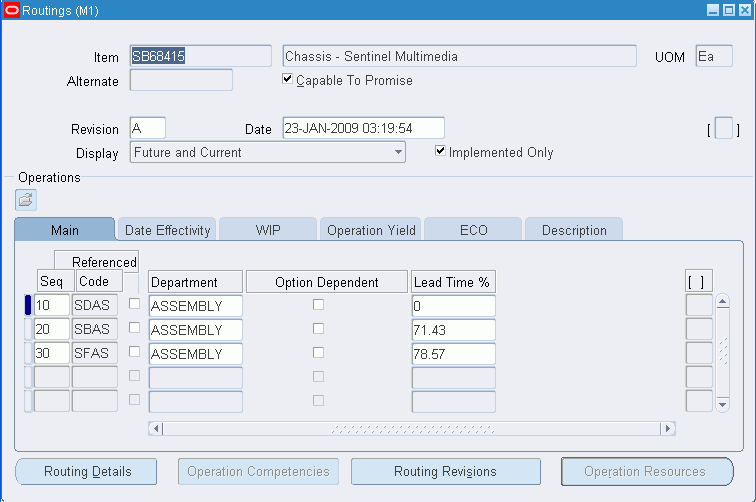
Task: Open the Operation Yield tab
Action: (371, 230)
